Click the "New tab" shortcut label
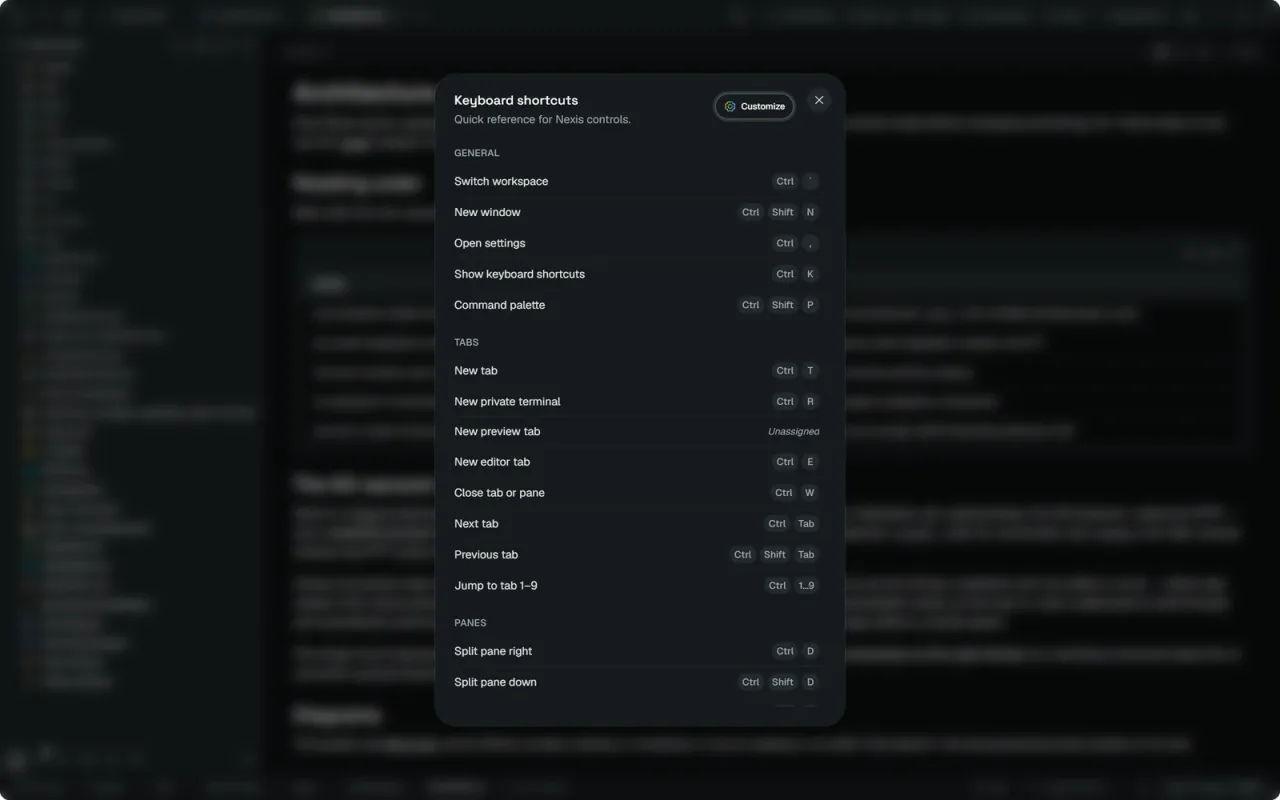The width and height of the screenshot is (1280, 800). click(476, 370)
